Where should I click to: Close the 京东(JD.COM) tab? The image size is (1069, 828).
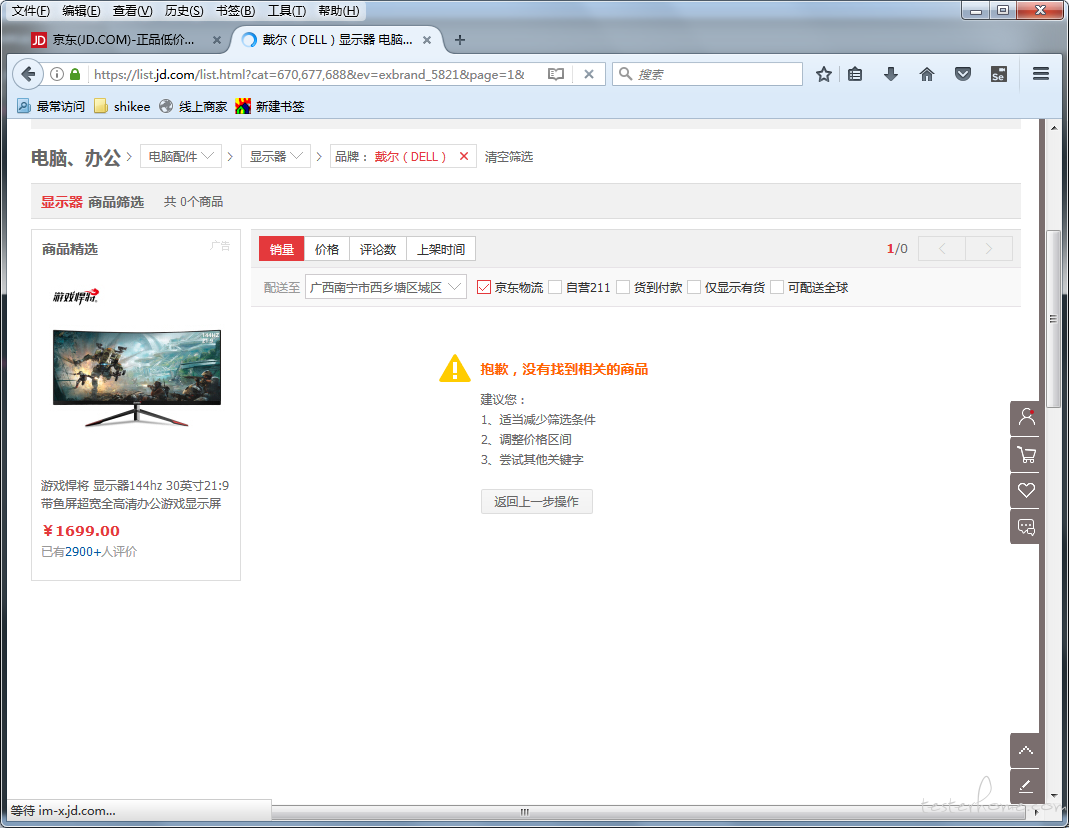(217, 40)
